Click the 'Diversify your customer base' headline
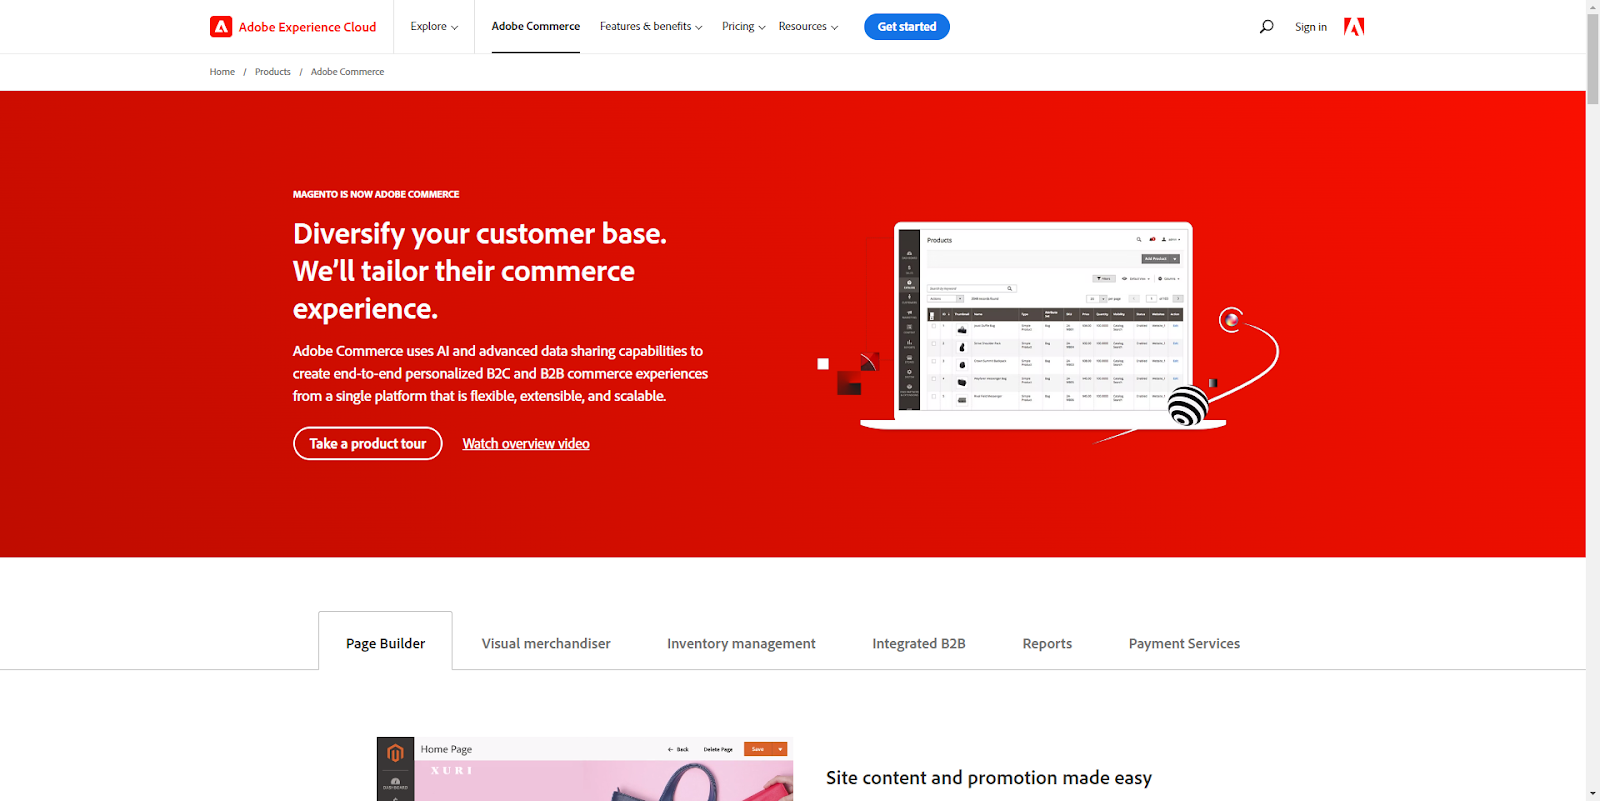The width and height of the screenshot is (1600, 801). 480,271
